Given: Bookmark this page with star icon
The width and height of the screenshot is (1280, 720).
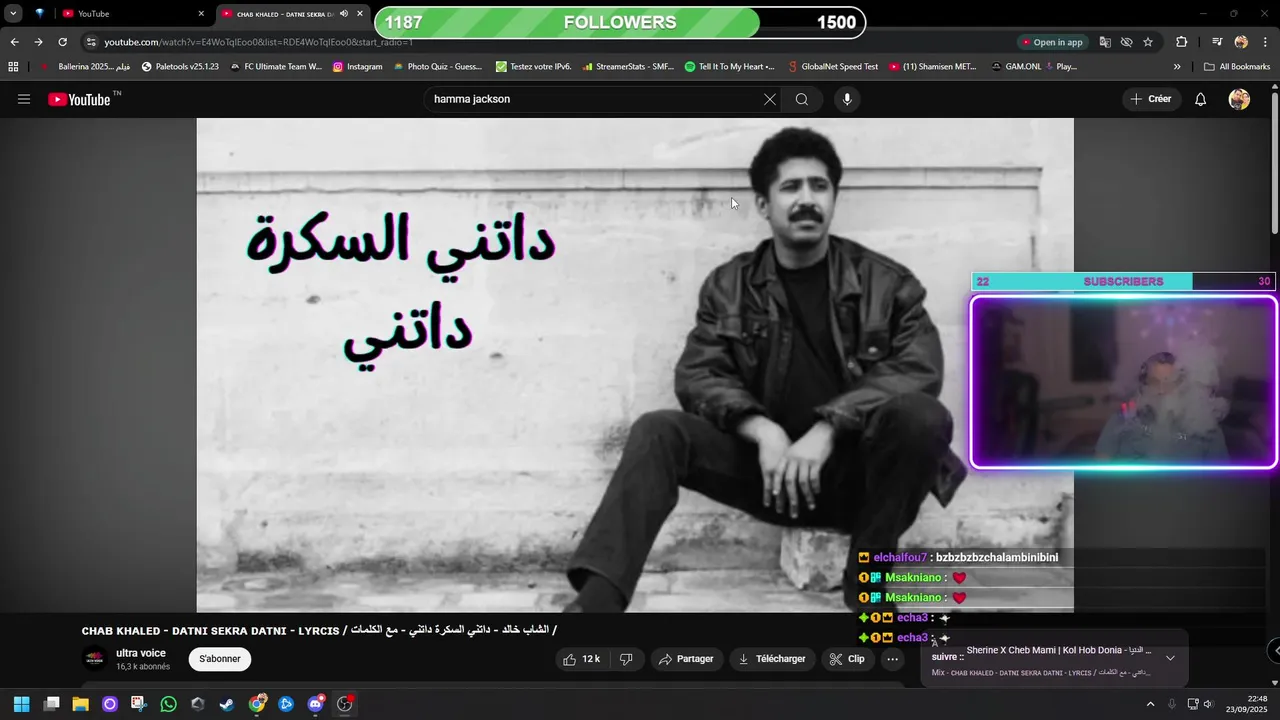Looking at the screenshot, I should [x=1148, y=42].
